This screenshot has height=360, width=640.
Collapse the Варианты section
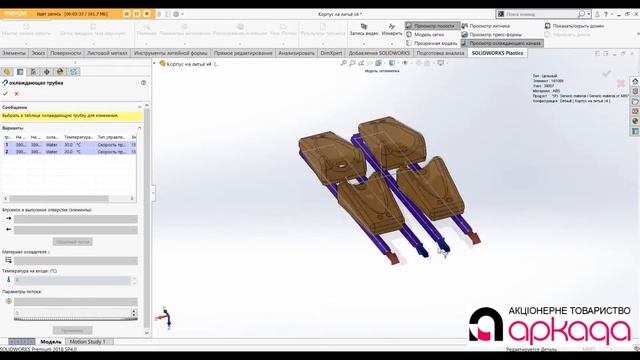click(x=140, y=128)
